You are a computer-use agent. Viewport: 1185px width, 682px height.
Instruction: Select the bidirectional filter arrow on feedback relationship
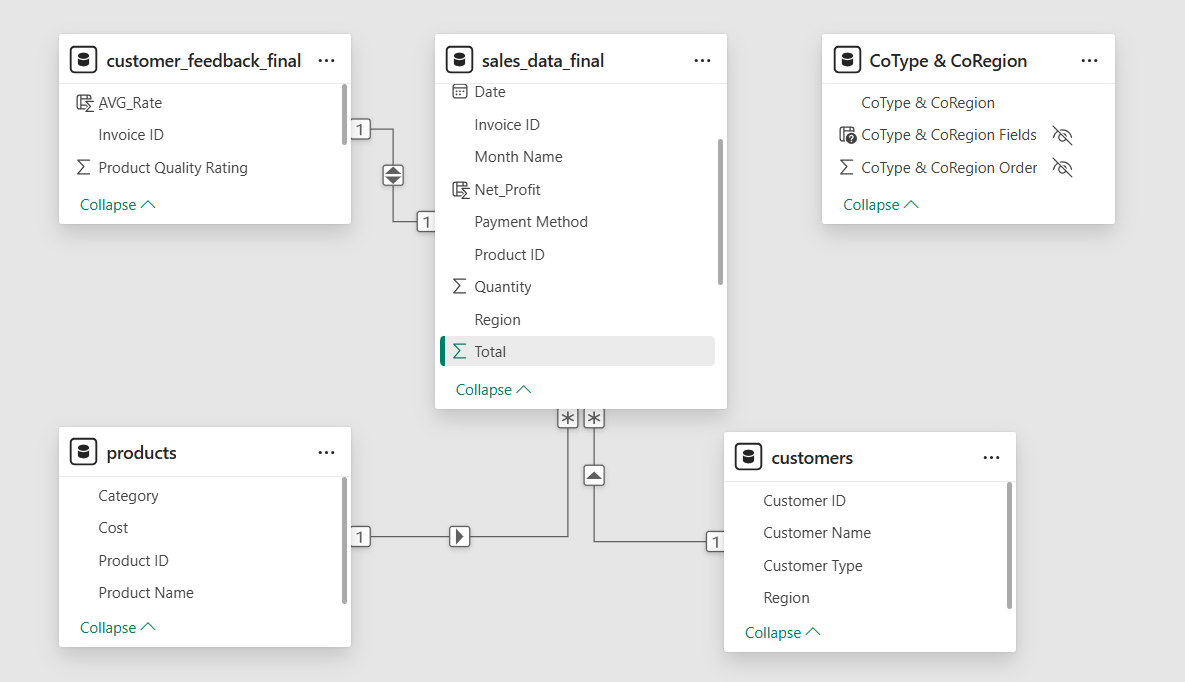click(393, 175)
